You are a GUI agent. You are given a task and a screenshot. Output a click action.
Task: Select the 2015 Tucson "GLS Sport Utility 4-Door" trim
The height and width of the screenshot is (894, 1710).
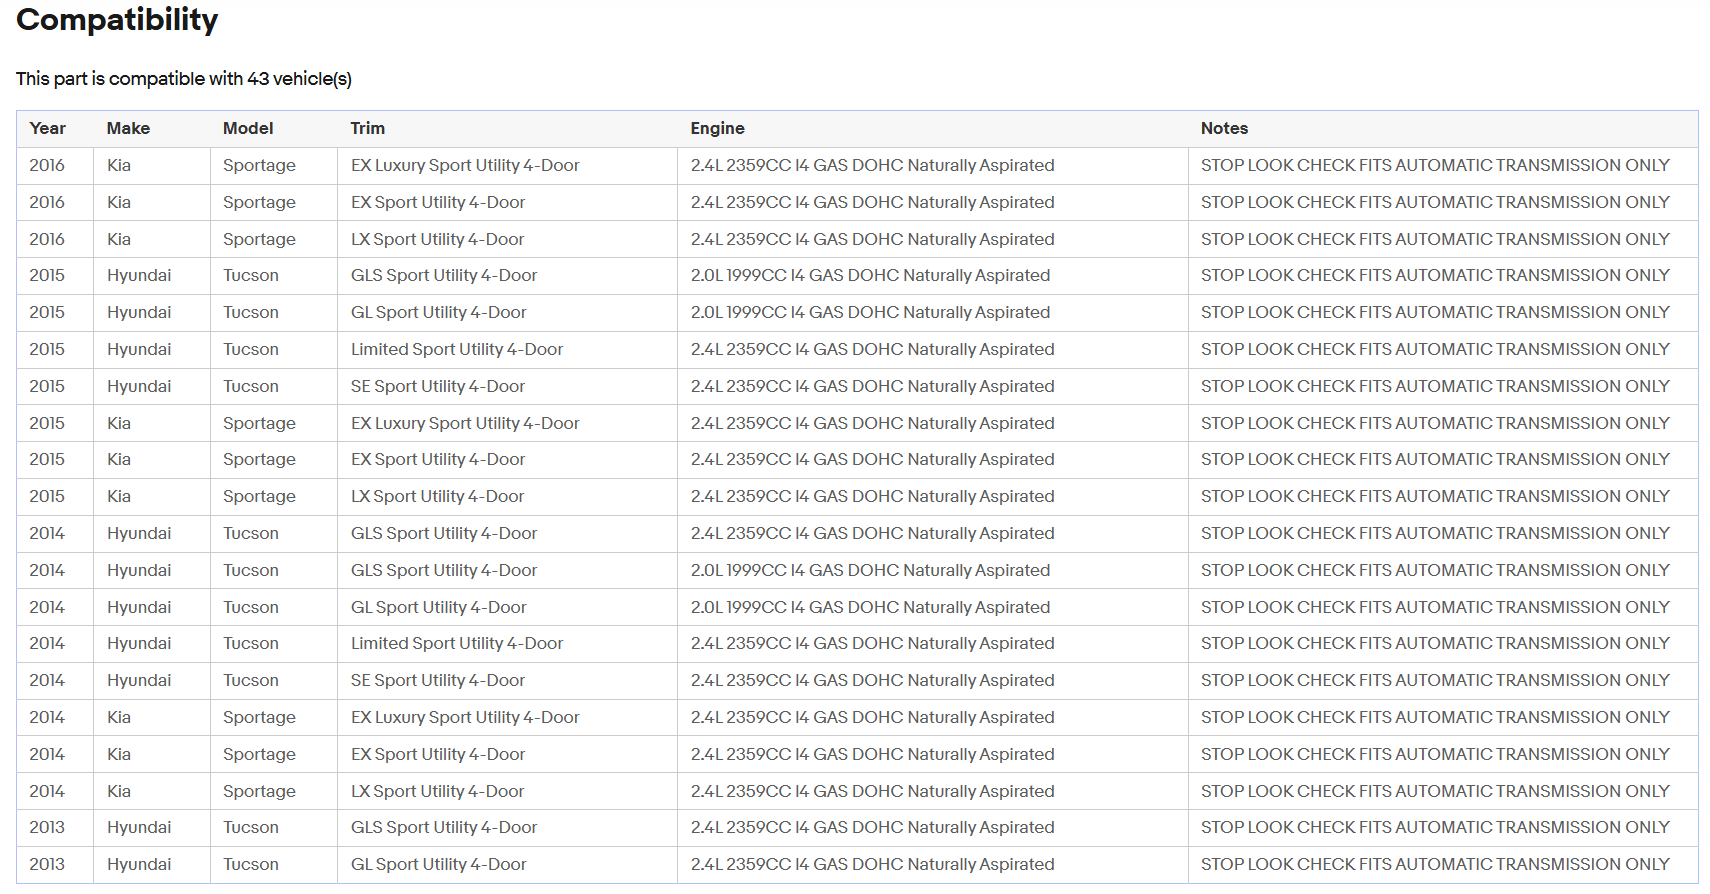pos(444,276)
